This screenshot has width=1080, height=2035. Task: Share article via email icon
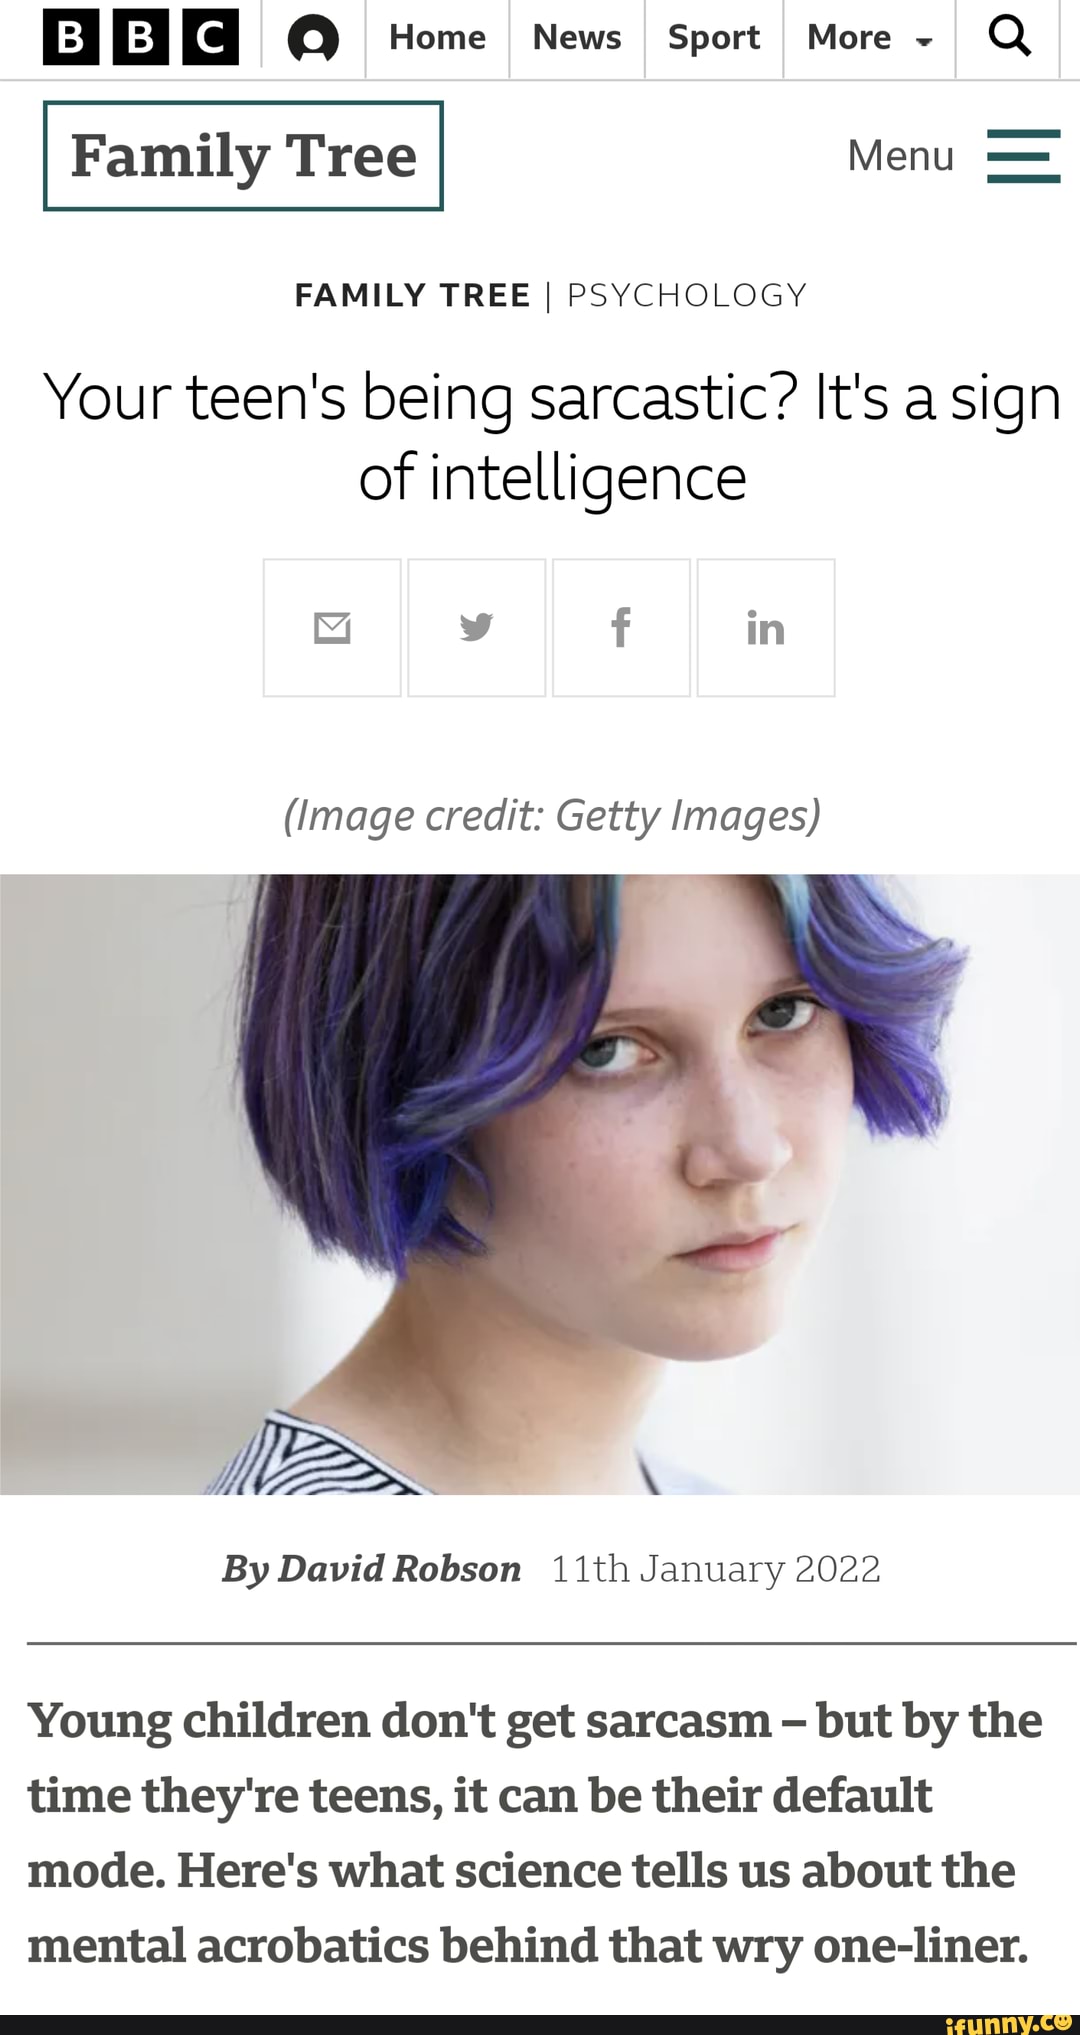[x=332, y=627]
